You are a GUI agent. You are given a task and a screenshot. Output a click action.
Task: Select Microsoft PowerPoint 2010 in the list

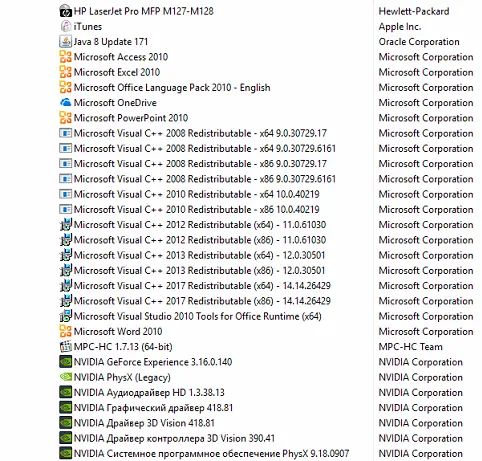click(131, 118)
